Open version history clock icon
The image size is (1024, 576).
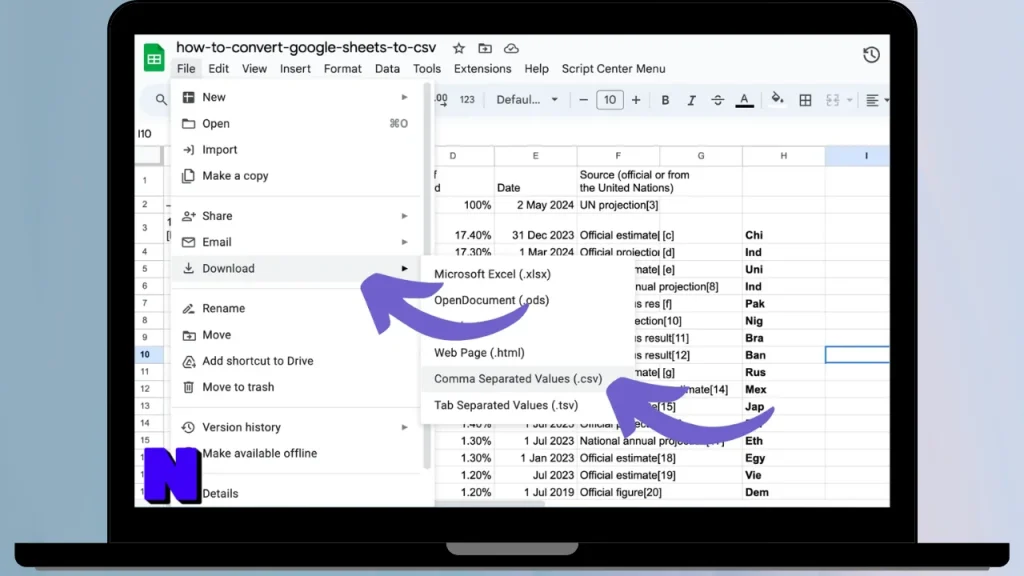pos(871,55)
